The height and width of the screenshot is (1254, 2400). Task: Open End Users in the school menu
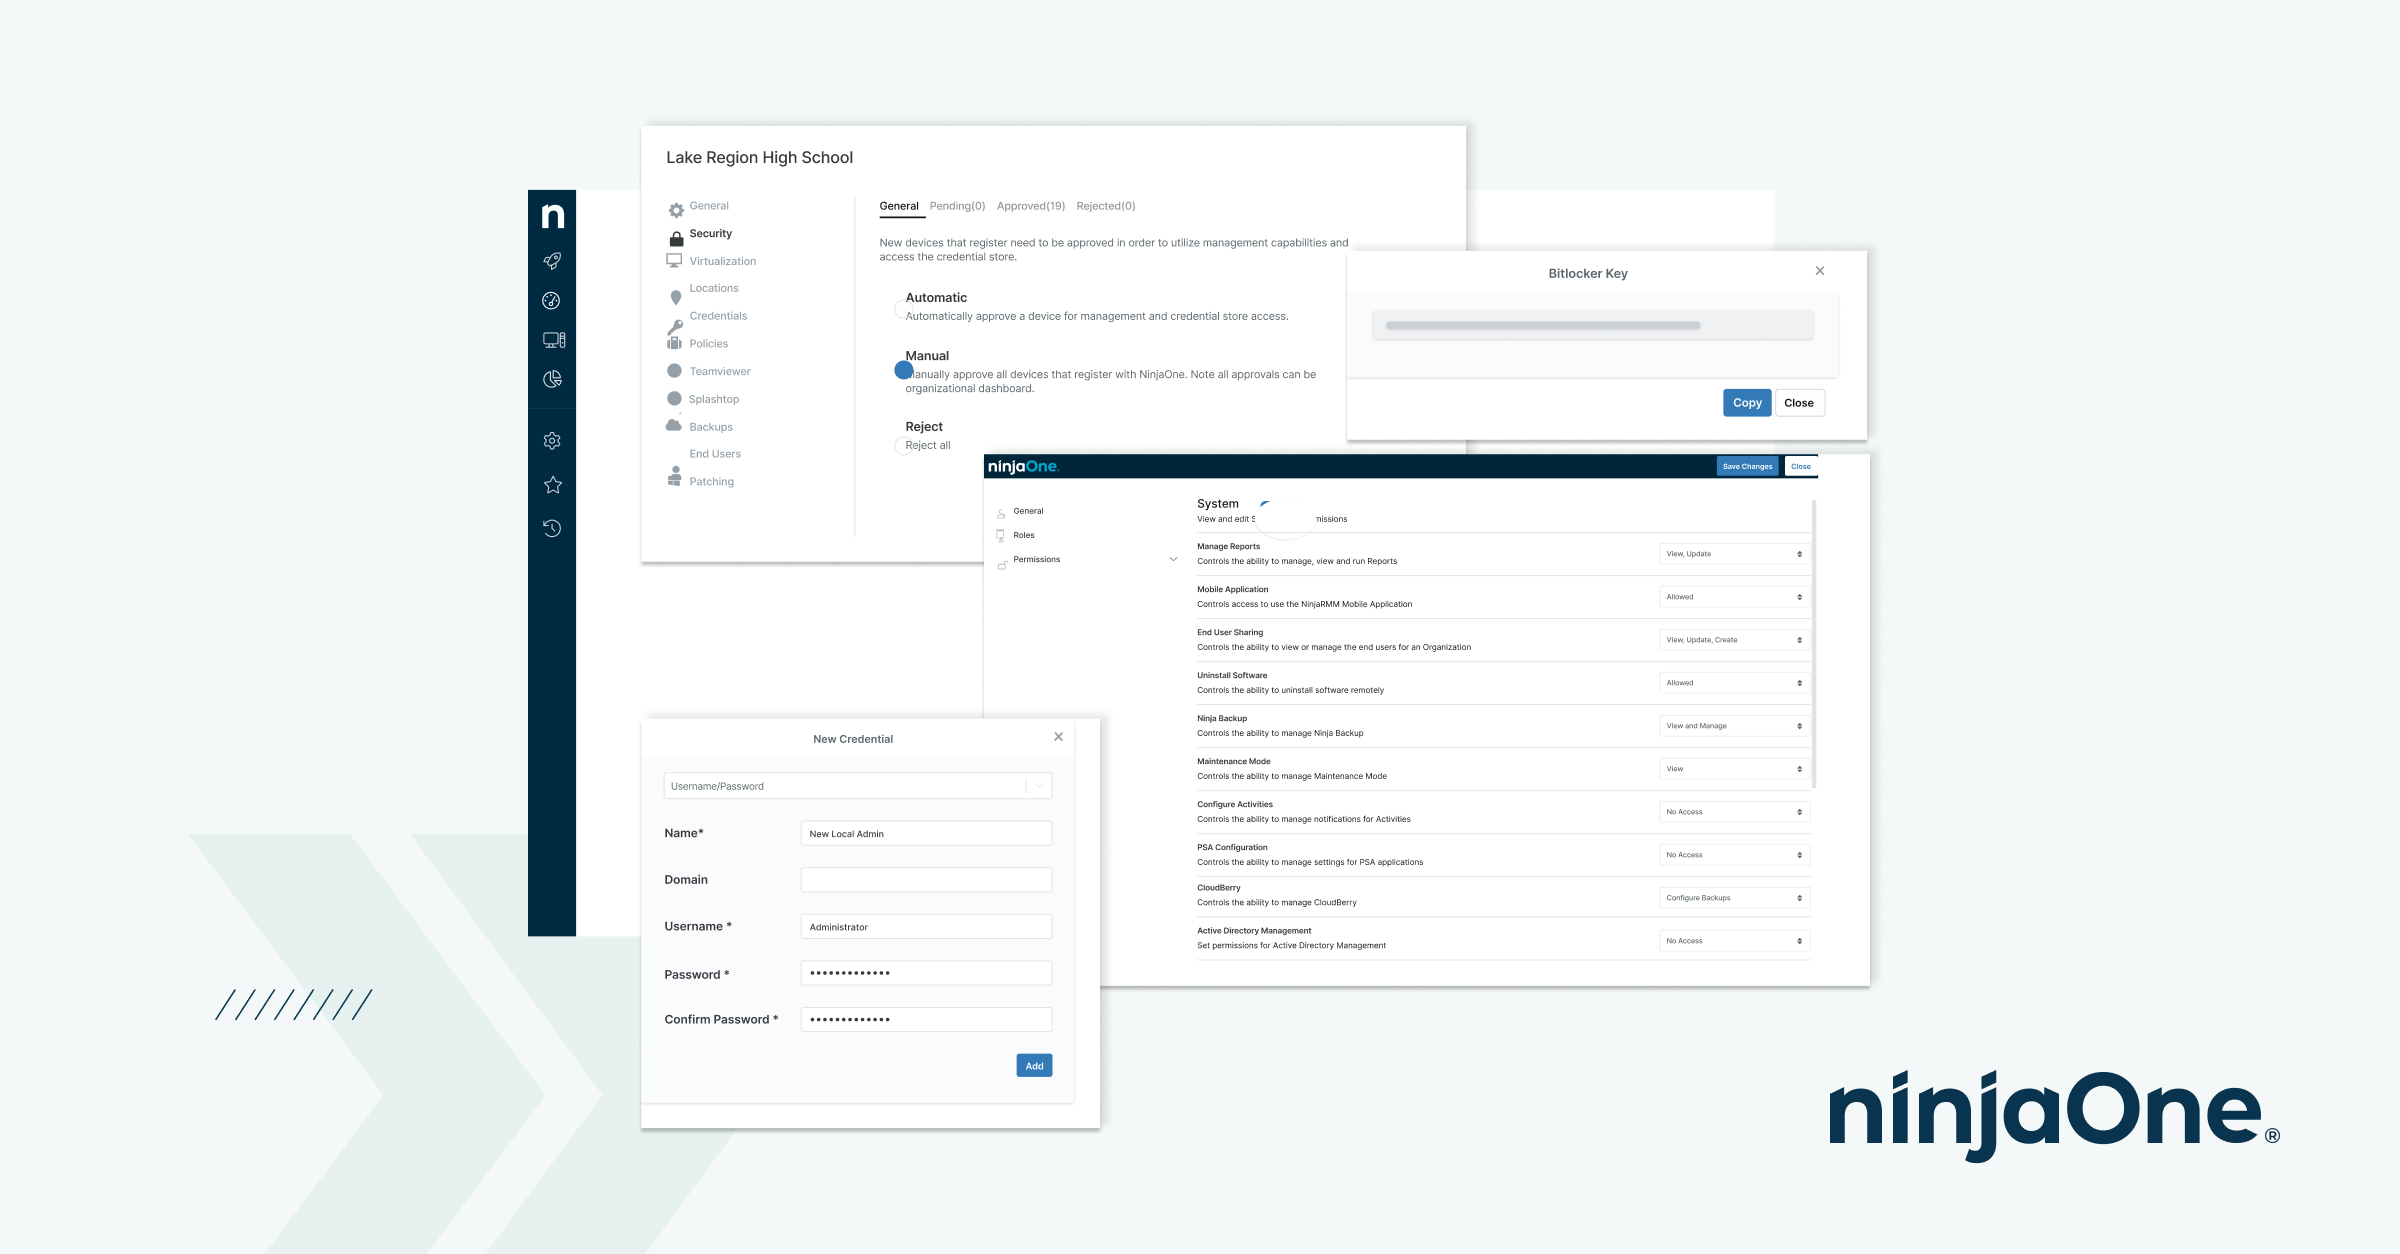tap(715, 454)
